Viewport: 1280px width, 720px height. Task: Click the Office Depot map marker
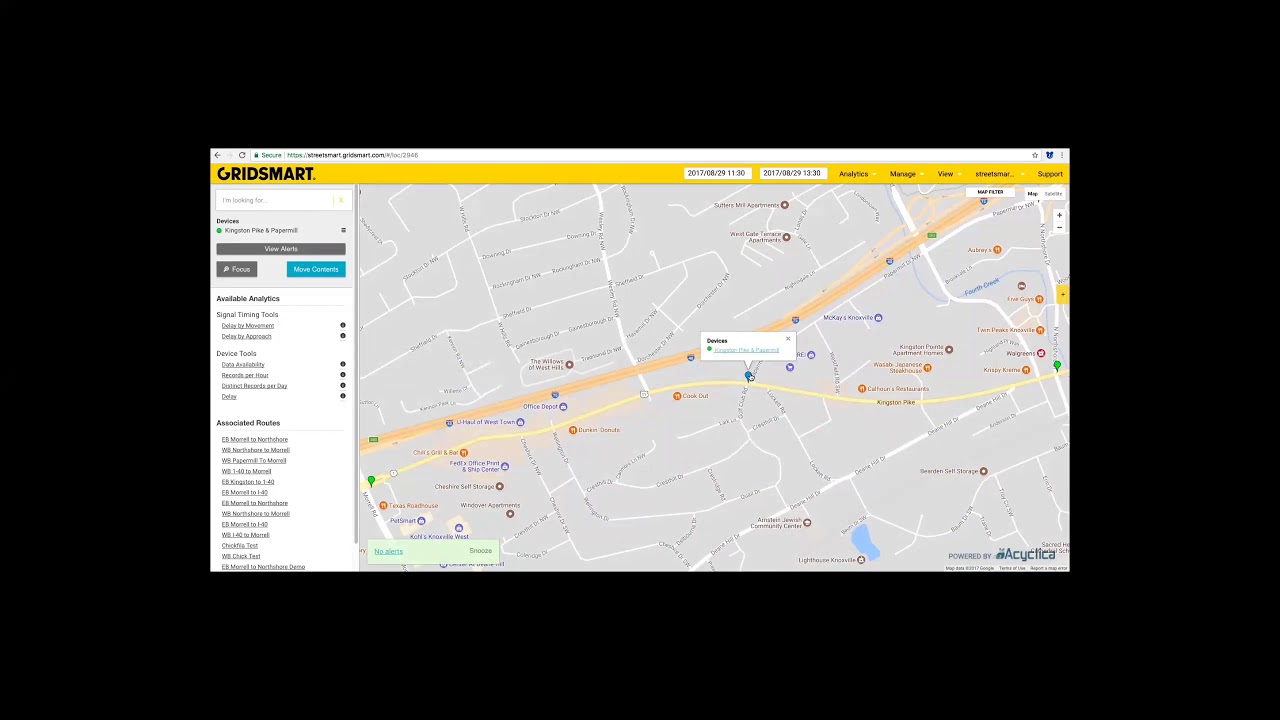coord(563,406)
